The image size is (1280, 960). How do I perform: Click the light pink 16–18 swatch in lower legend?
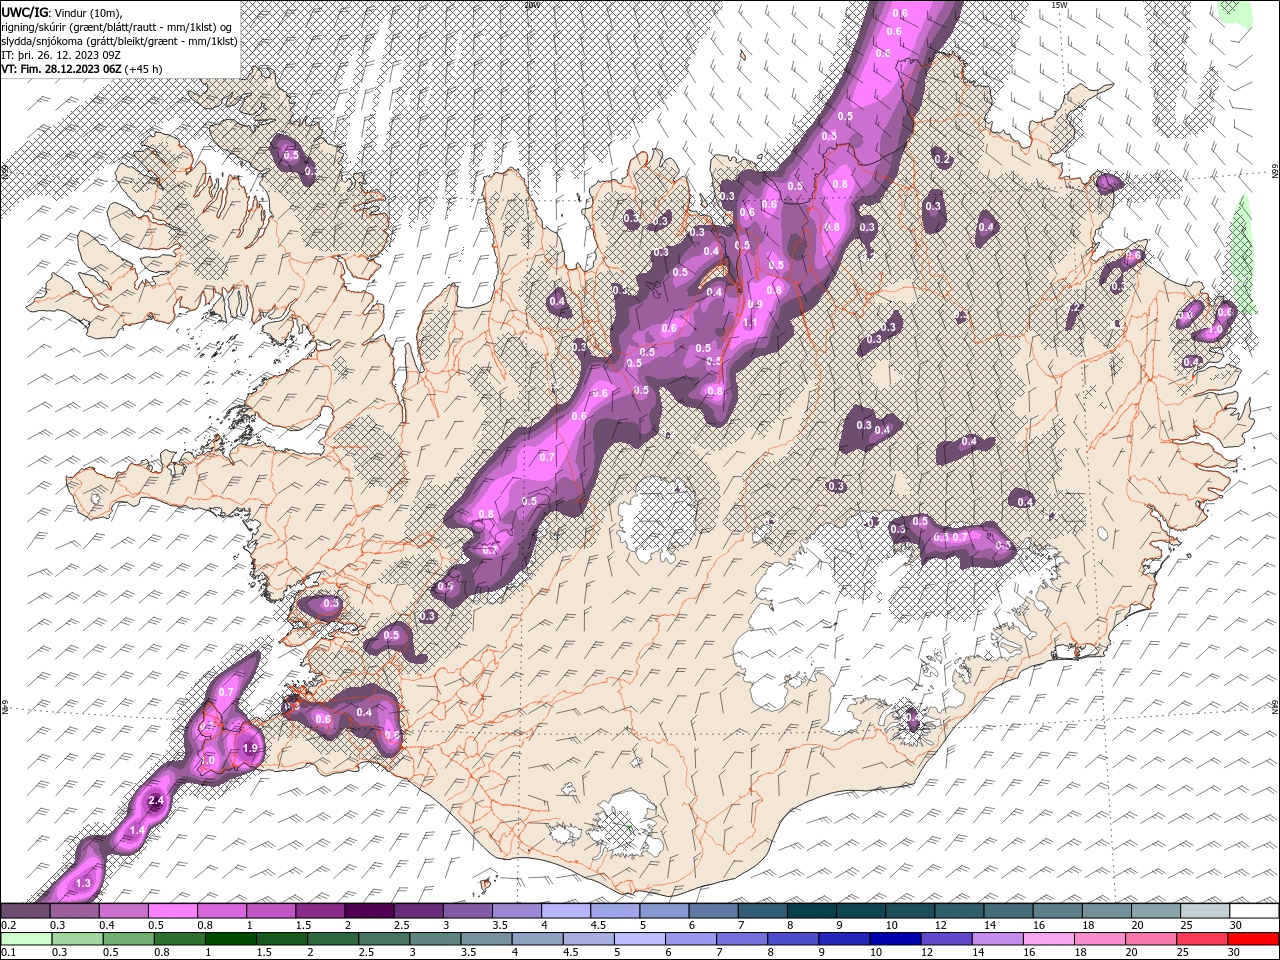1048,938
